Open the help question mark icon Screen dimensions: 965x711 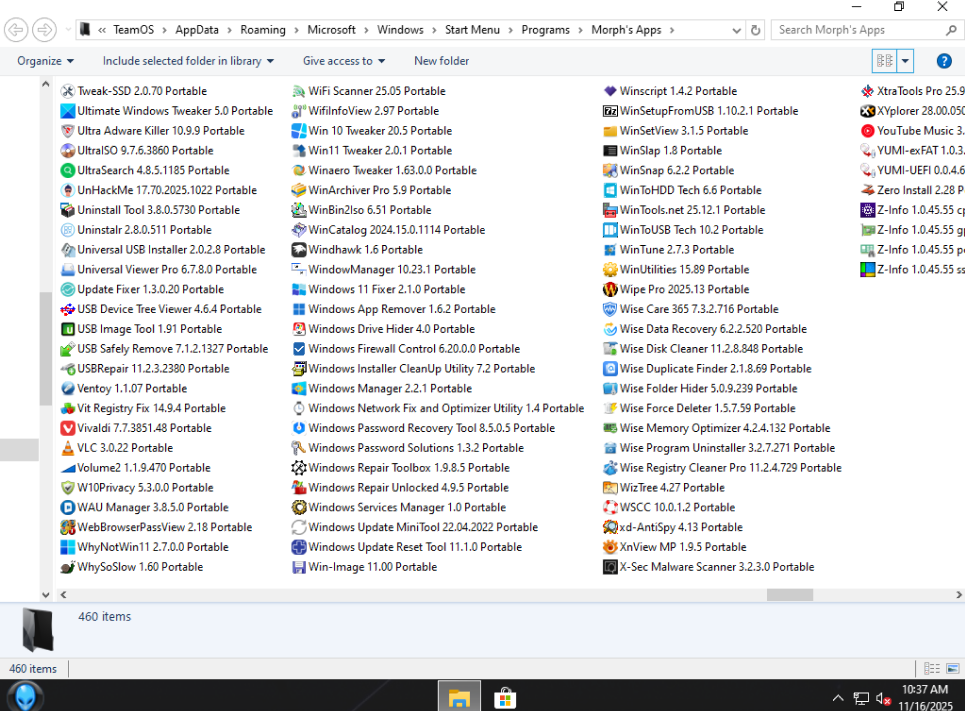(x=943, y=61)
